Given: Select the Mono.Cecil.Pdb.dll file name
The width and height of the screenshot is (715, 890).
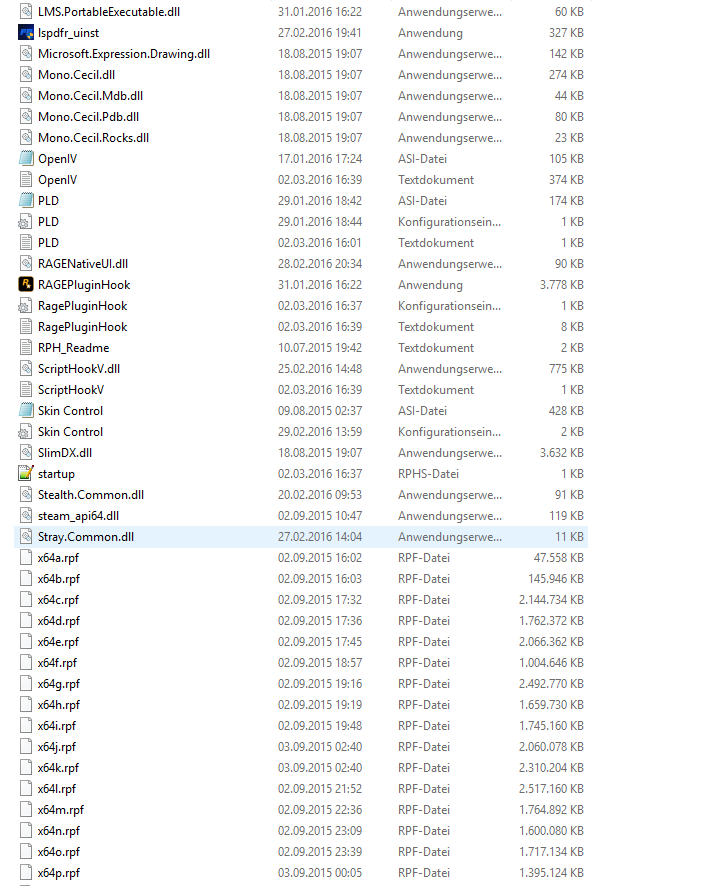Looking at the screenshot, I should click(89, 117).
